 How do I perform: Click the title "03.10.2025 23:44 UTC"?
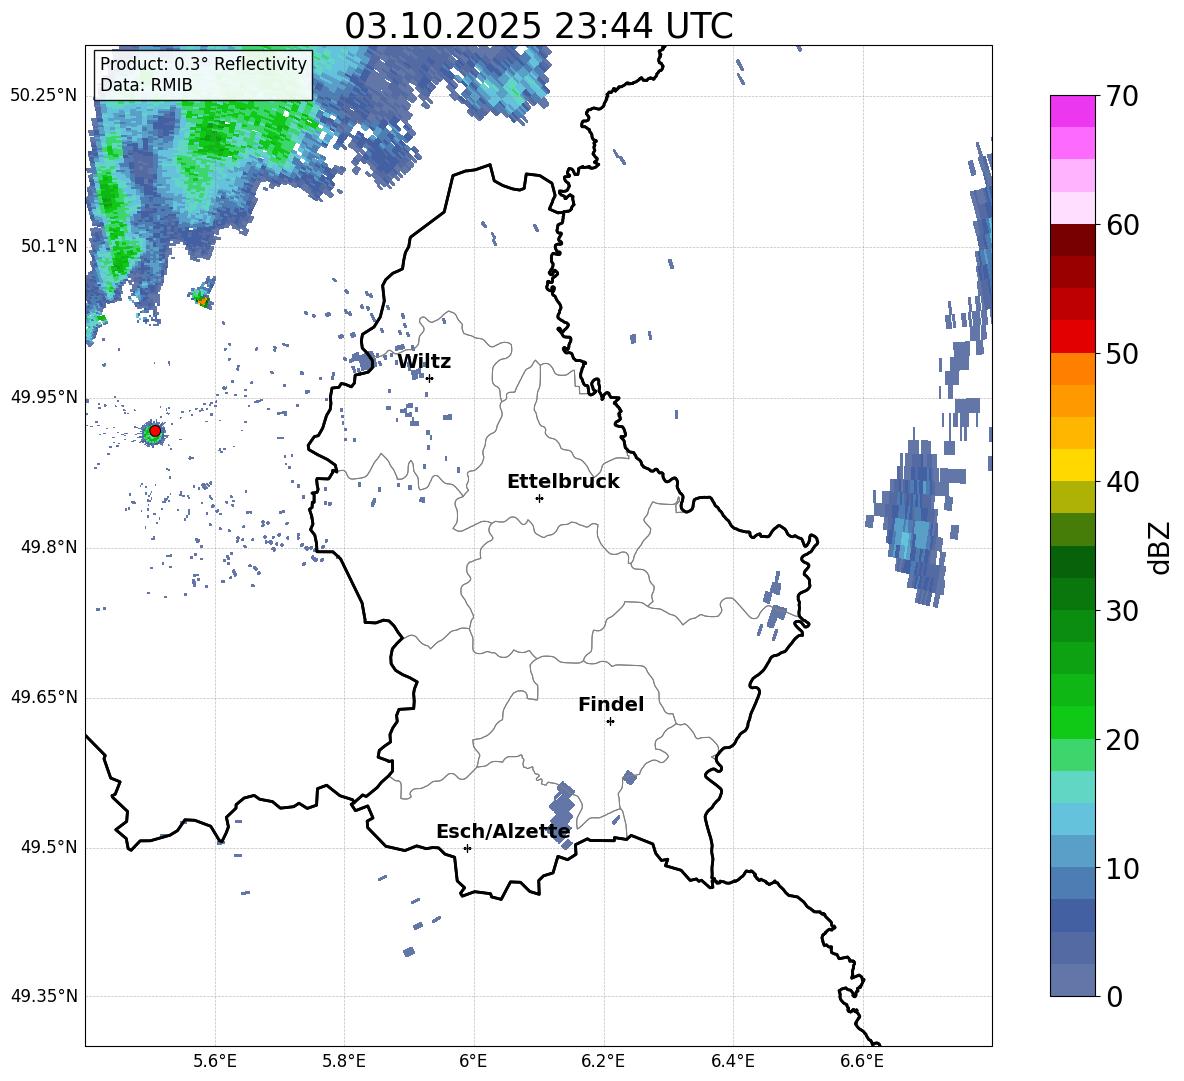[538, 26]
